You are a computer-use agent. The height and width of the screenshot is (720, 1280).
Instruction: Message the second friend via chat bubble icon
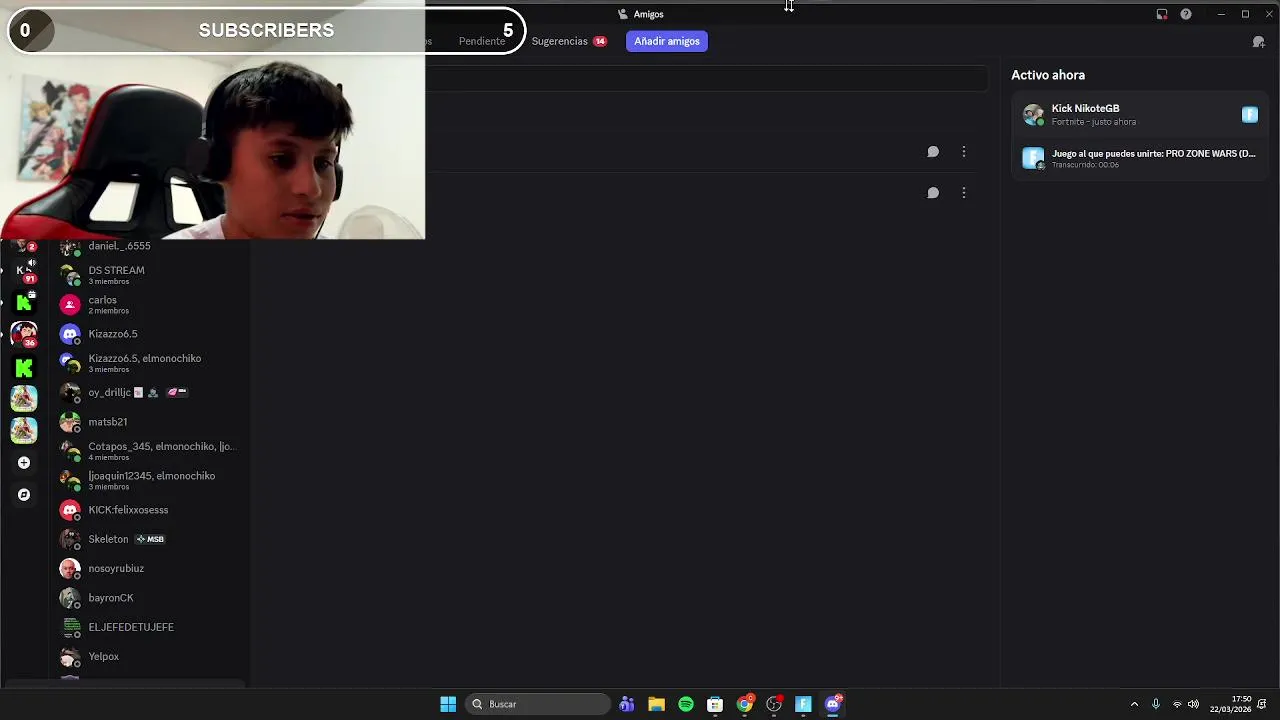[x=933, y=193]
